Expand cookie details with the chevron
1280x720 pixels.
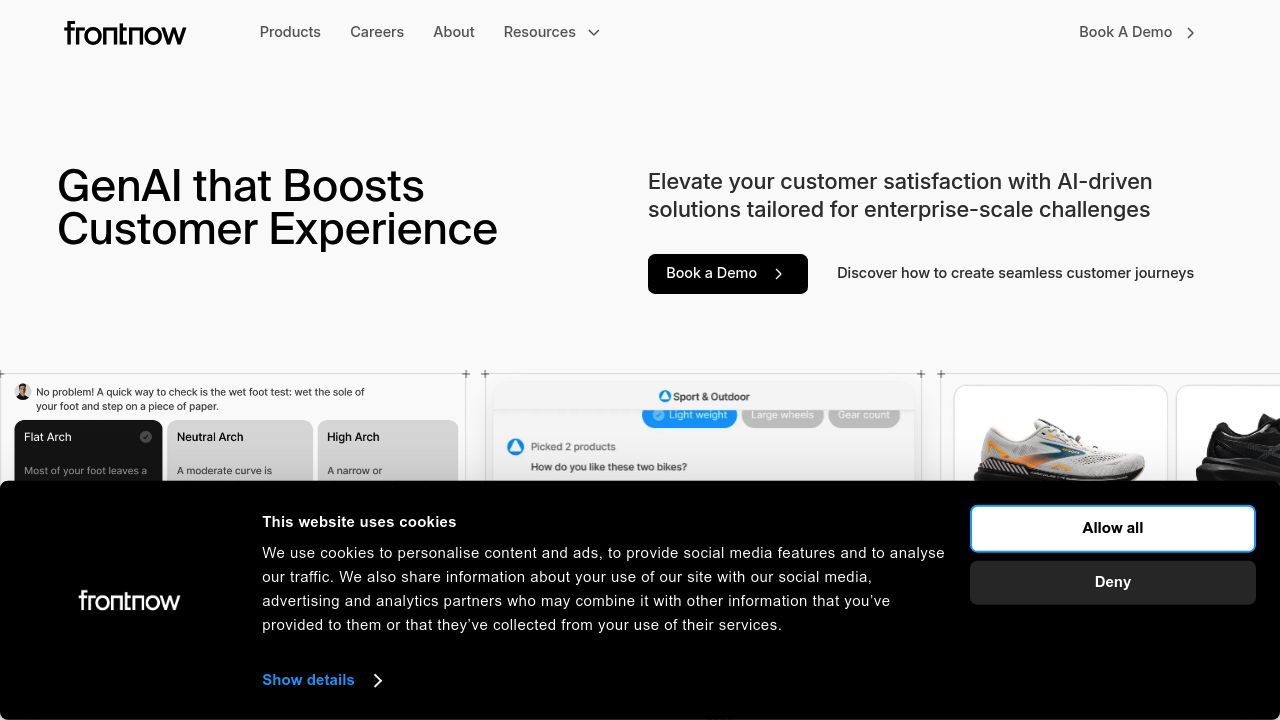[x=378, y=680]
